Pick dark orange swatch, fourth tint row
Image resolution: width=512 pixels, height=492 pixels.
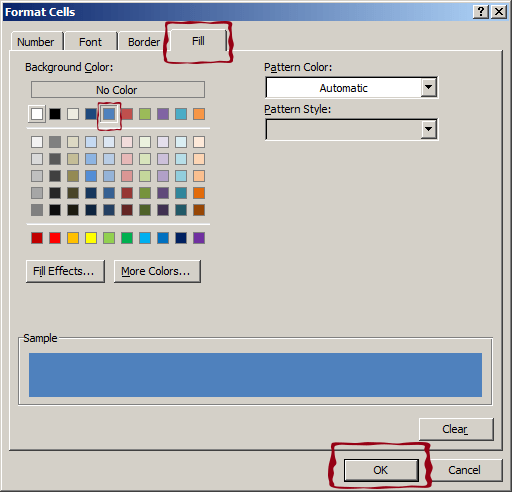(199, 193)
